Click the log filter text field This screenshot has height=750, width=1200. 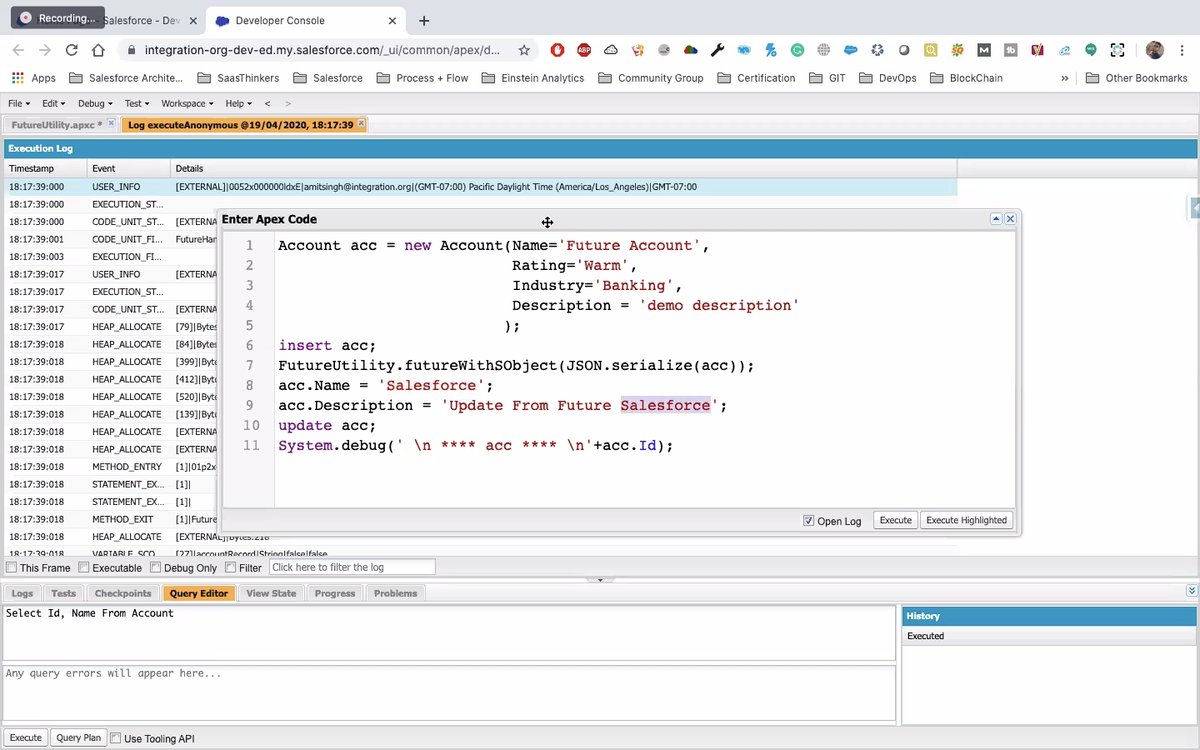[352, 568]
